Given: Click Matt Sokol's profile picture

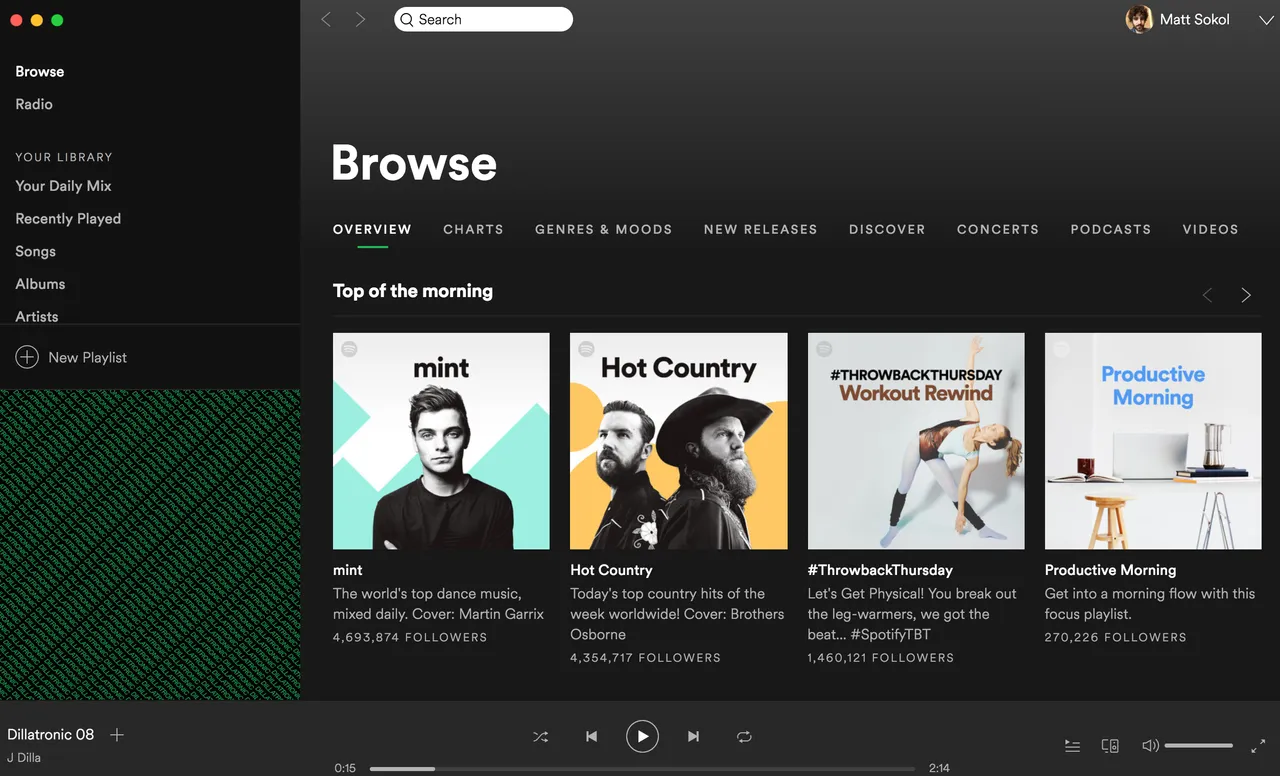Looking at the screenshot, I should (x=1139, y=19).
